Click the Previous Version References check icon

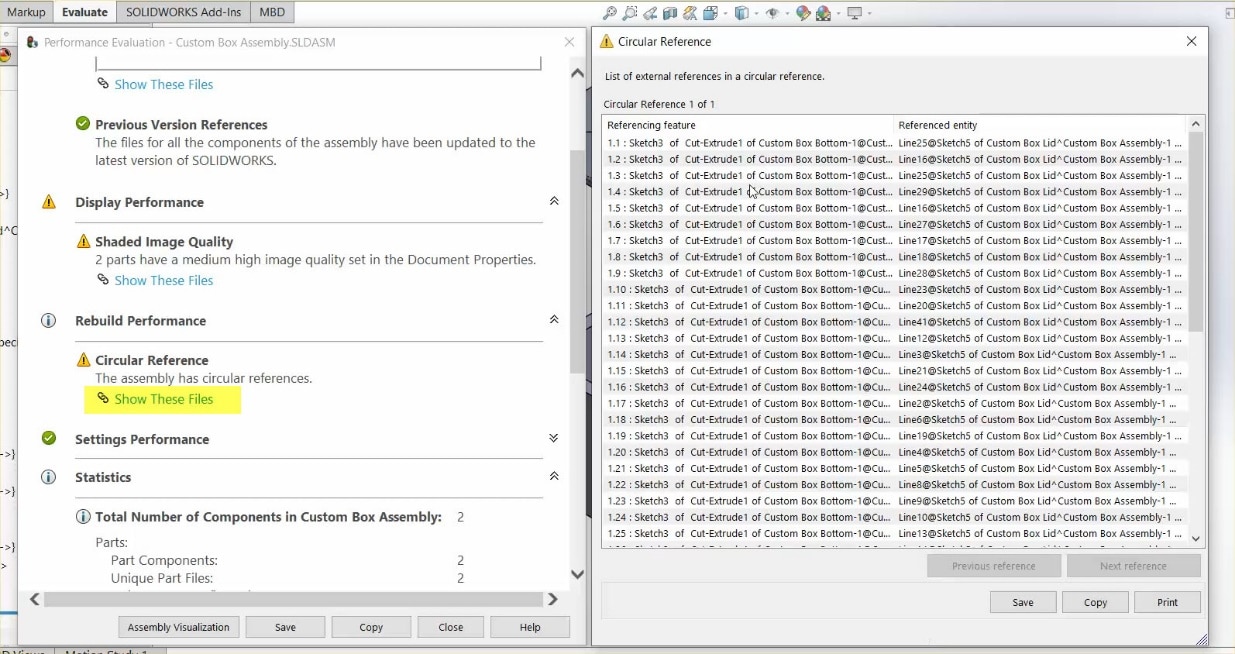point(83,124)
